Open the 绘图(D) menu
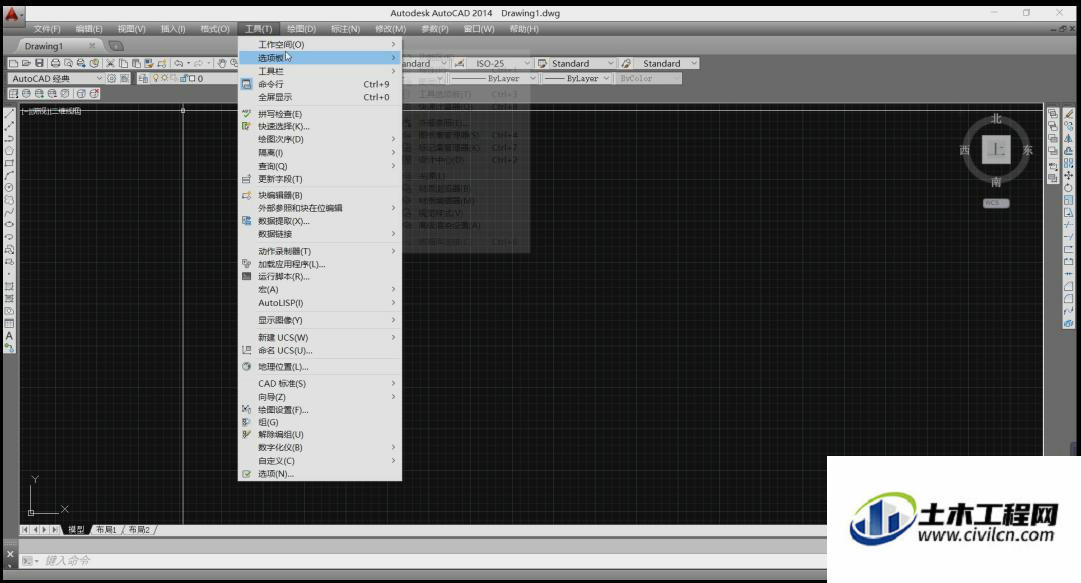 (301, 29)
